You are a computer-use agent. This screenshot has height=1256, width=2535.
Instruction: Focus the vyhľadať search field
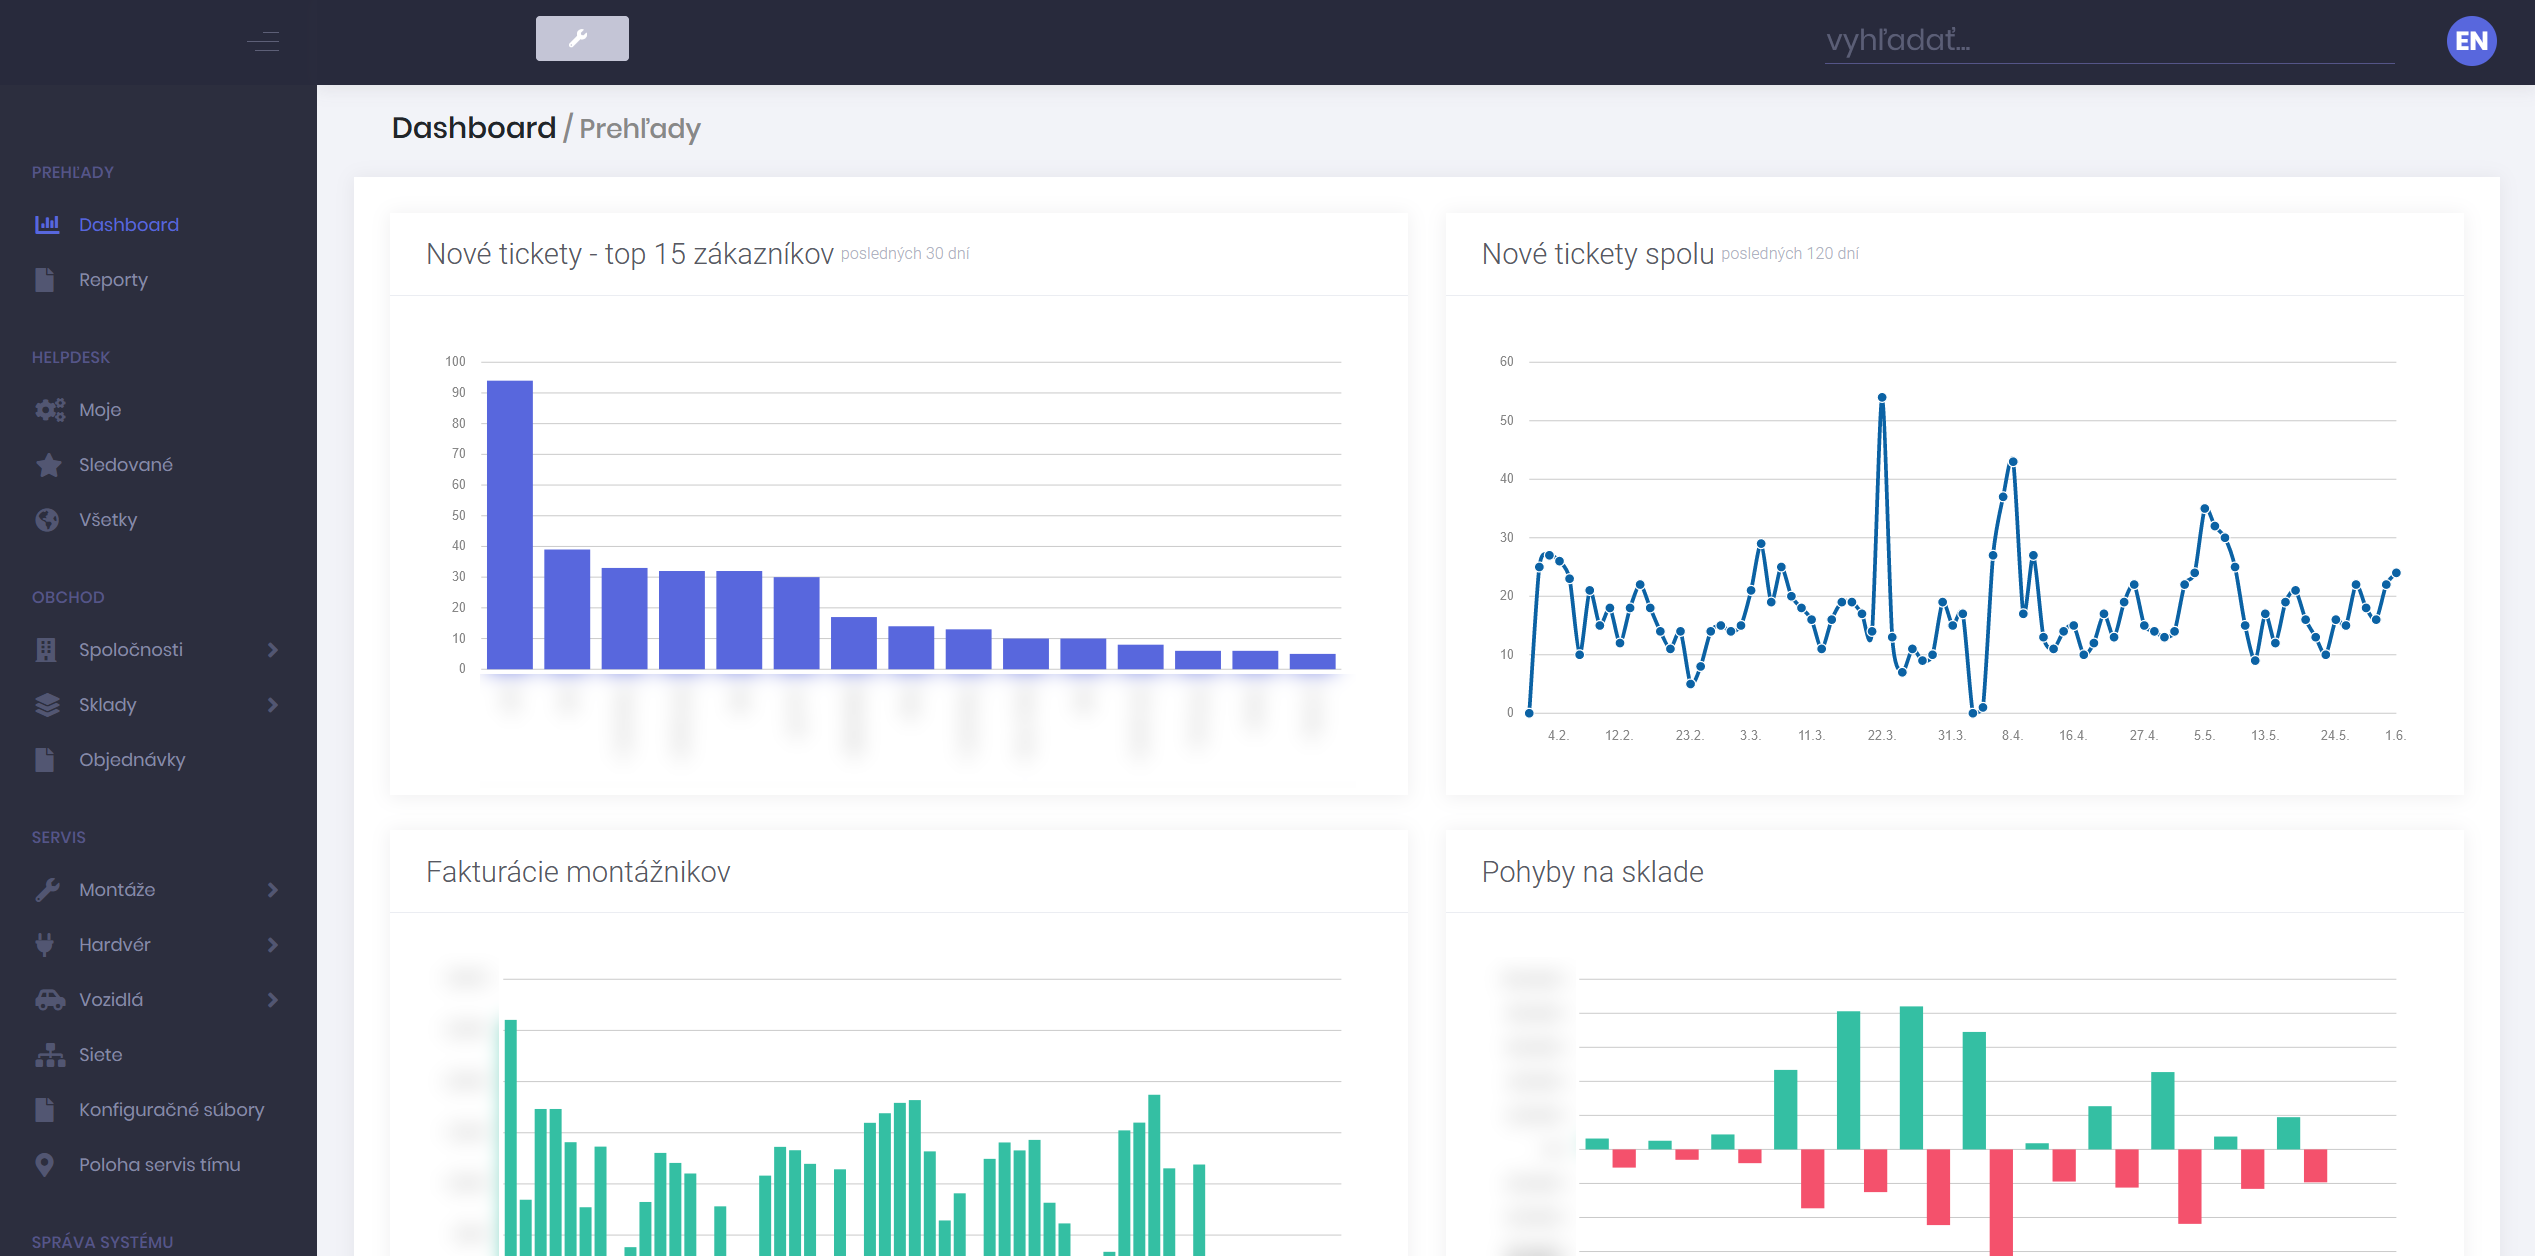(2109, 41)
